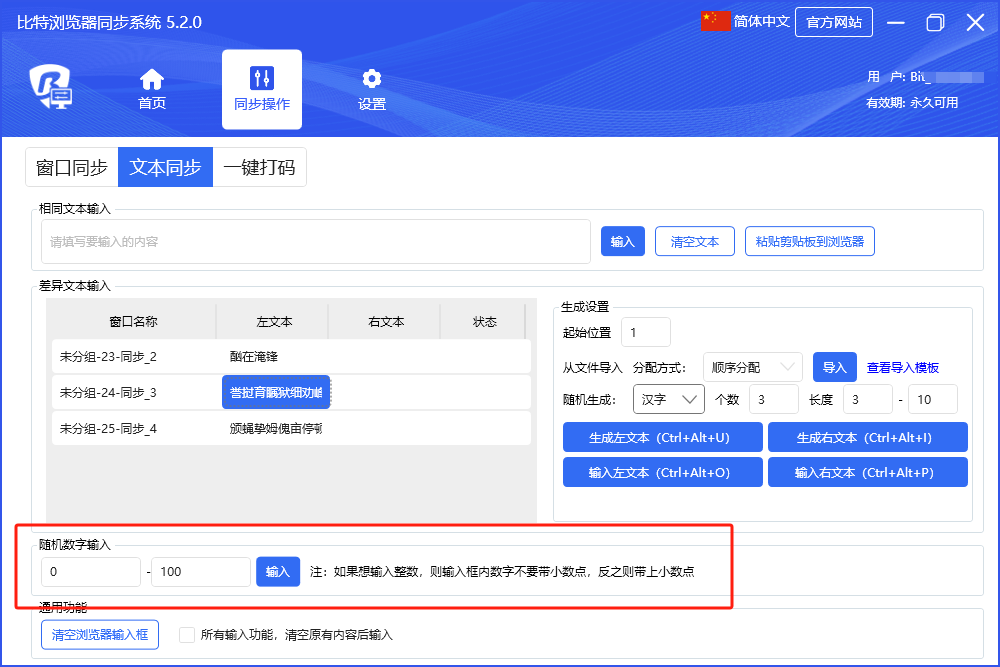Click 生成左文本 button

(x=662, y=437)
